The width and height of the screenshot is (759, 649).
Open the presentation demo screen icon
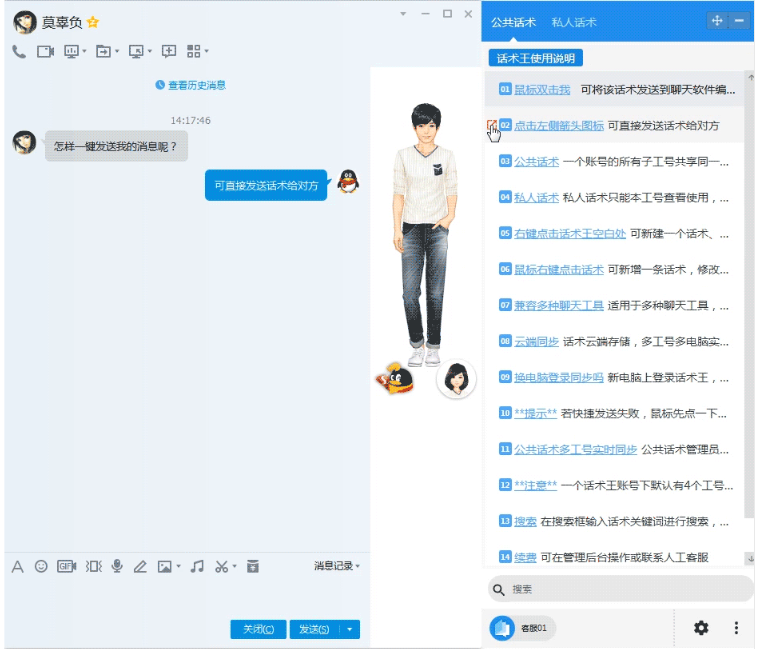pyautogui.click(x=72, y=51)
